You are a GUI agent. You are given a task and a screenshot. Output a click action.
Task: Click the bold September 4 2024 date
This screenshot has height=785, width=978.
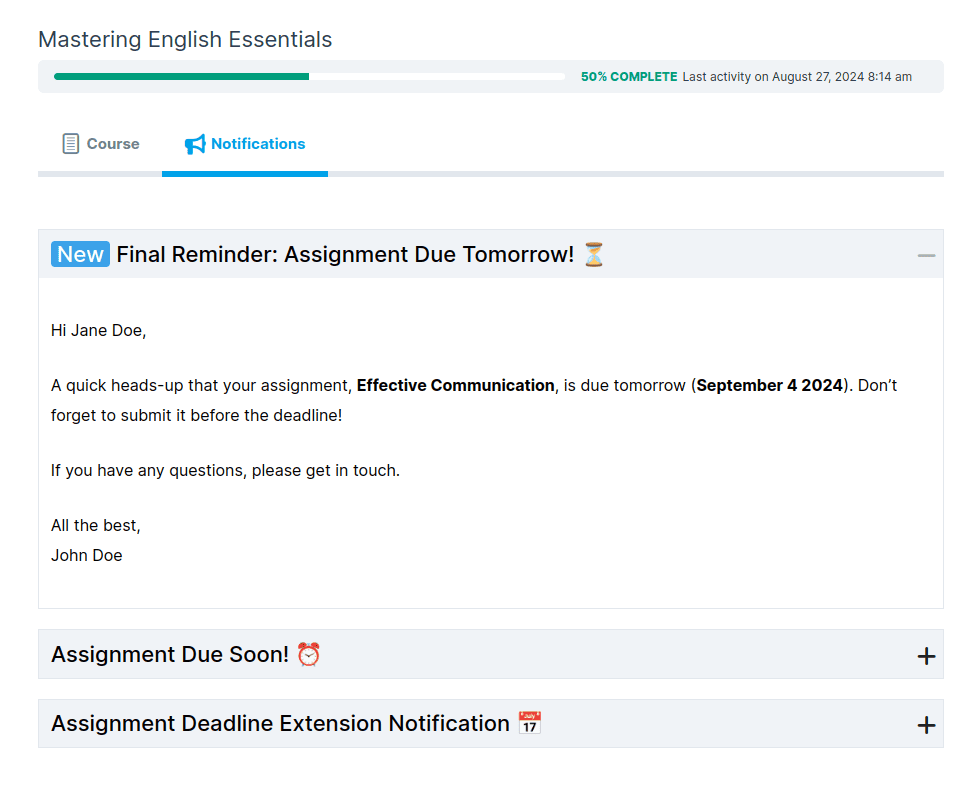[769, 386]
